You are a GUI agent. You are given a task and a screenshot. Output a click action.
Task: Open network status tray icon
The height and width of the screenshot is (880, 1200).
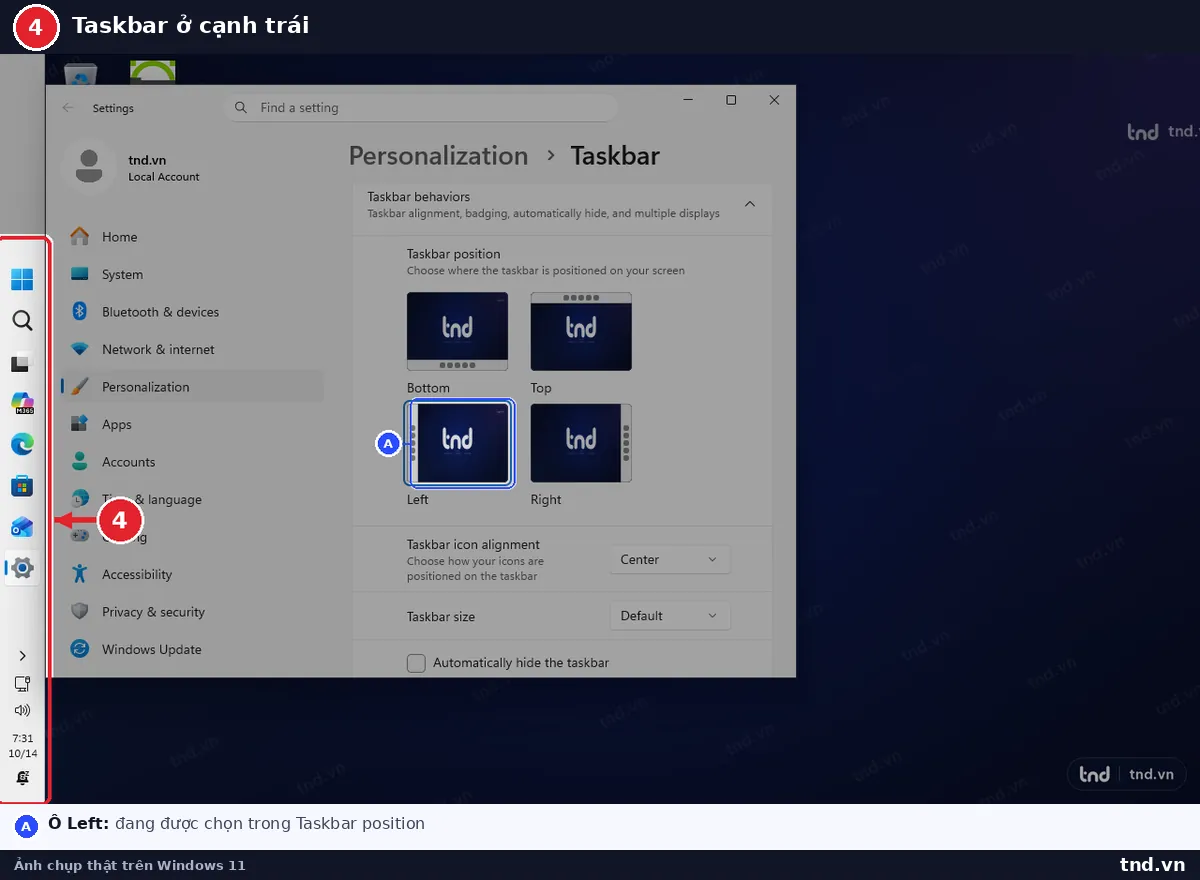pos(22,684)
